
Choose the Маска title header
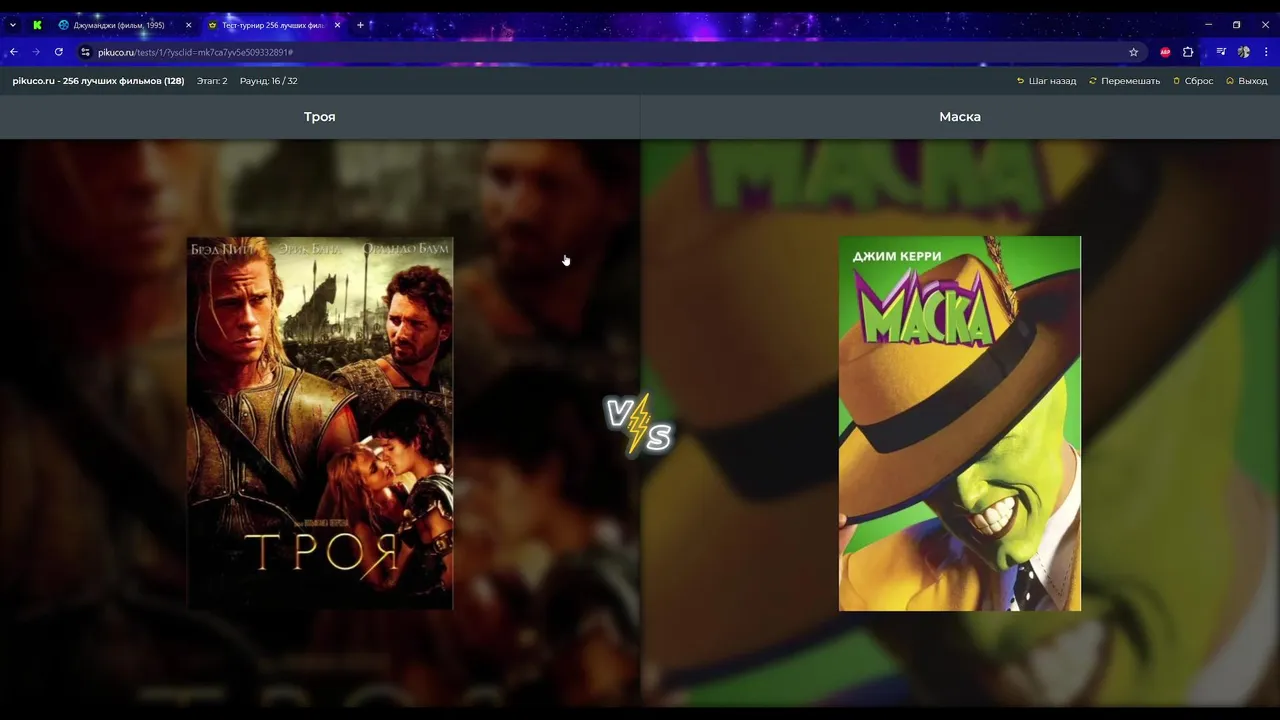tap(960, 117)
